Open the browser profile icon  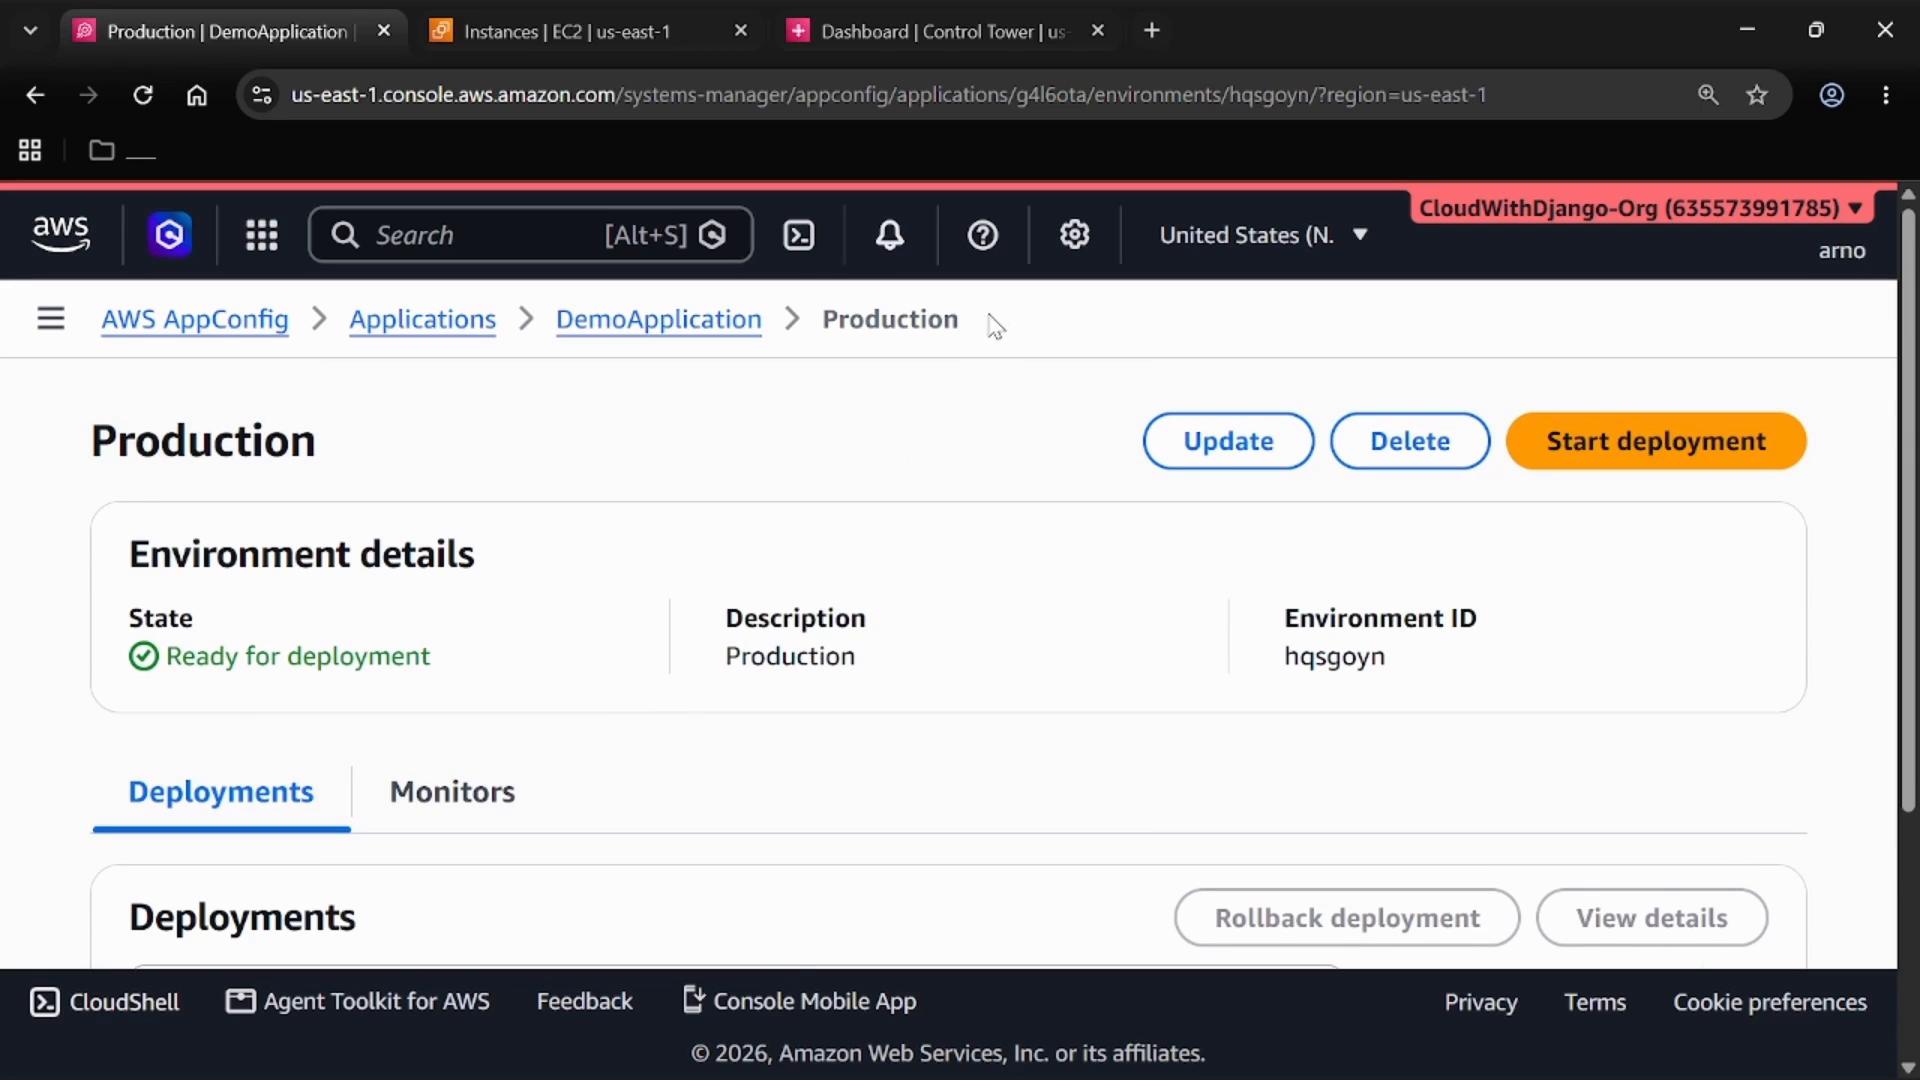(x=1832, y=95)
